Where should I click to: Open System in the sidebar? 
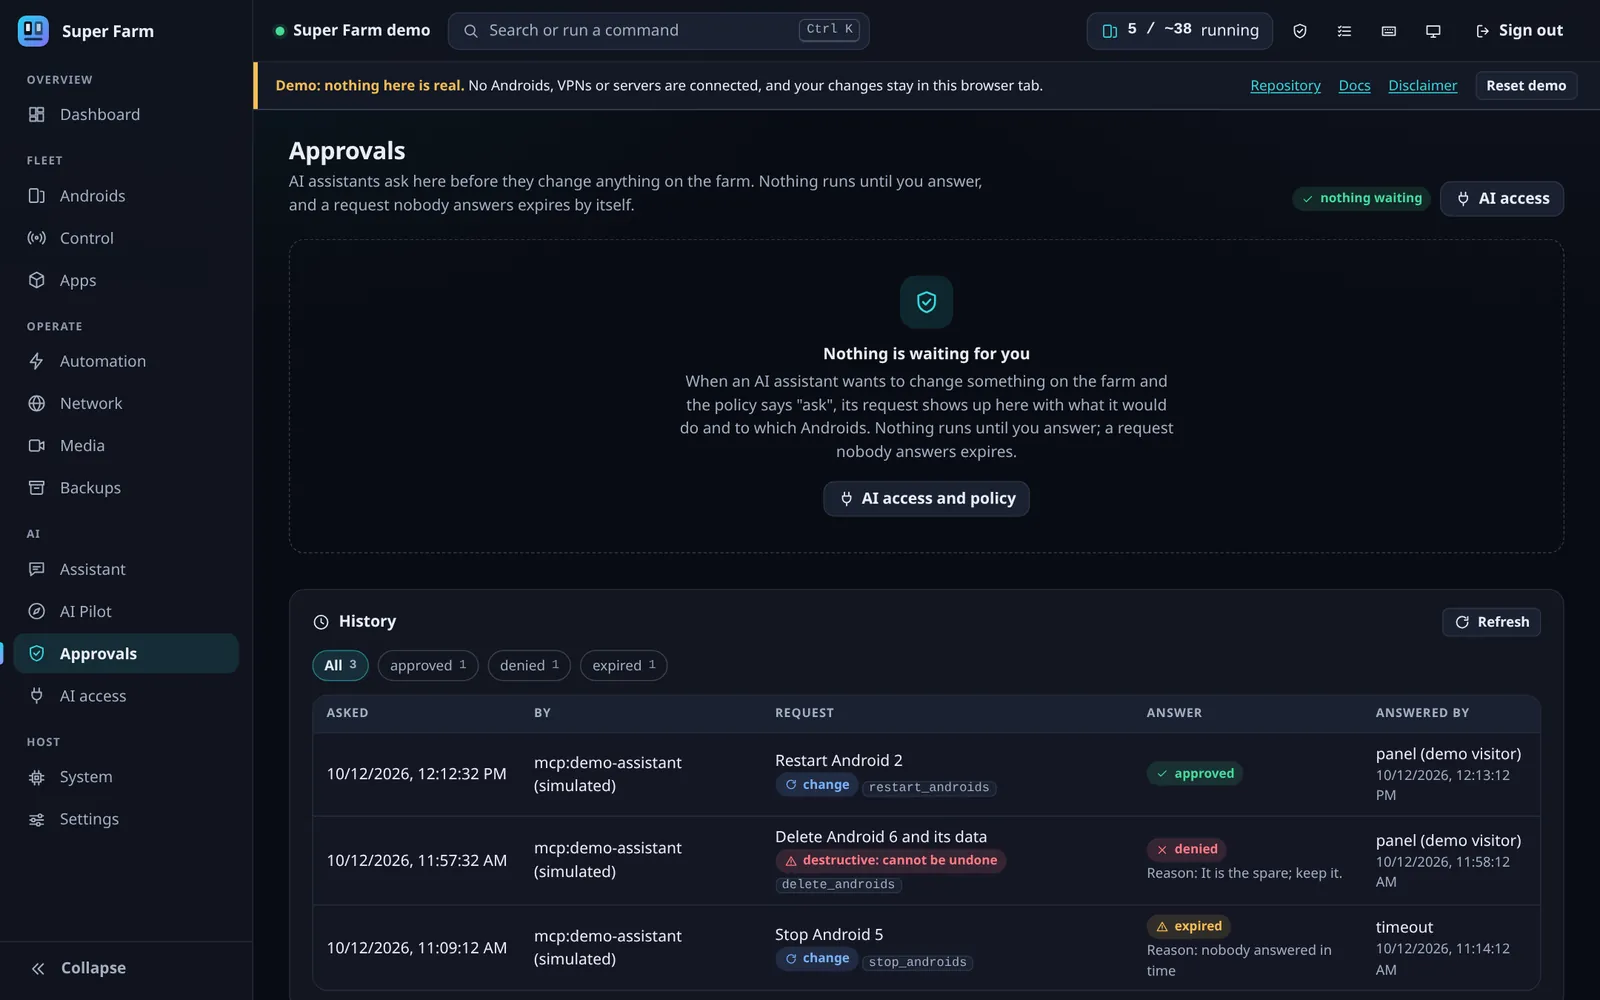[126, 777]
